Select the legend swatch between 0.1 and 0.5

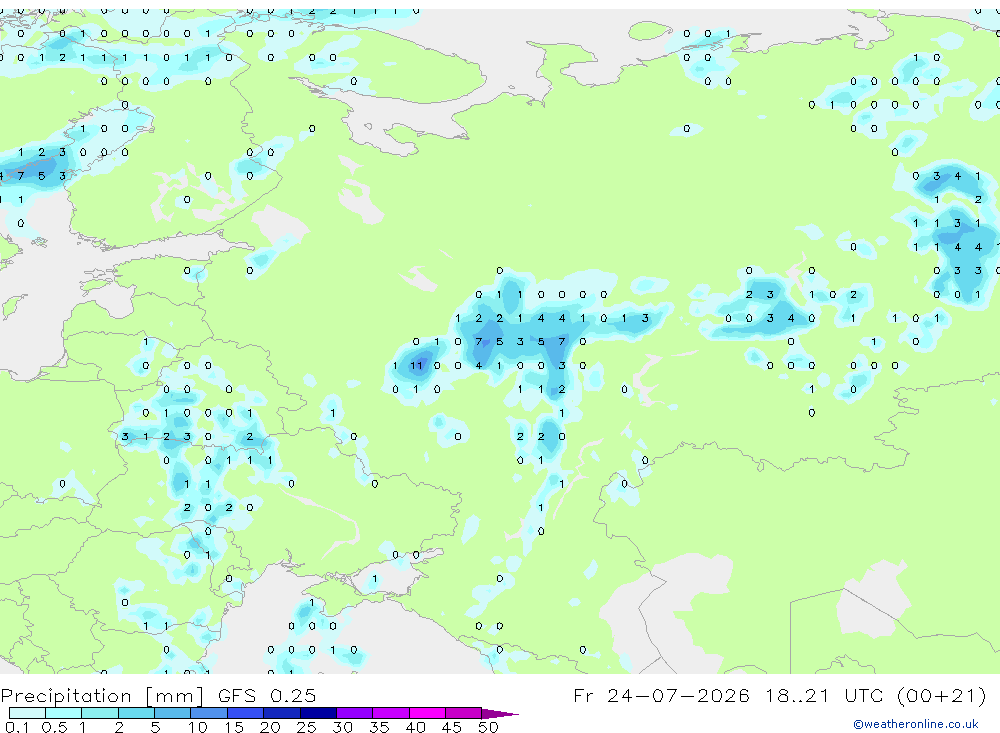[27, 713]
